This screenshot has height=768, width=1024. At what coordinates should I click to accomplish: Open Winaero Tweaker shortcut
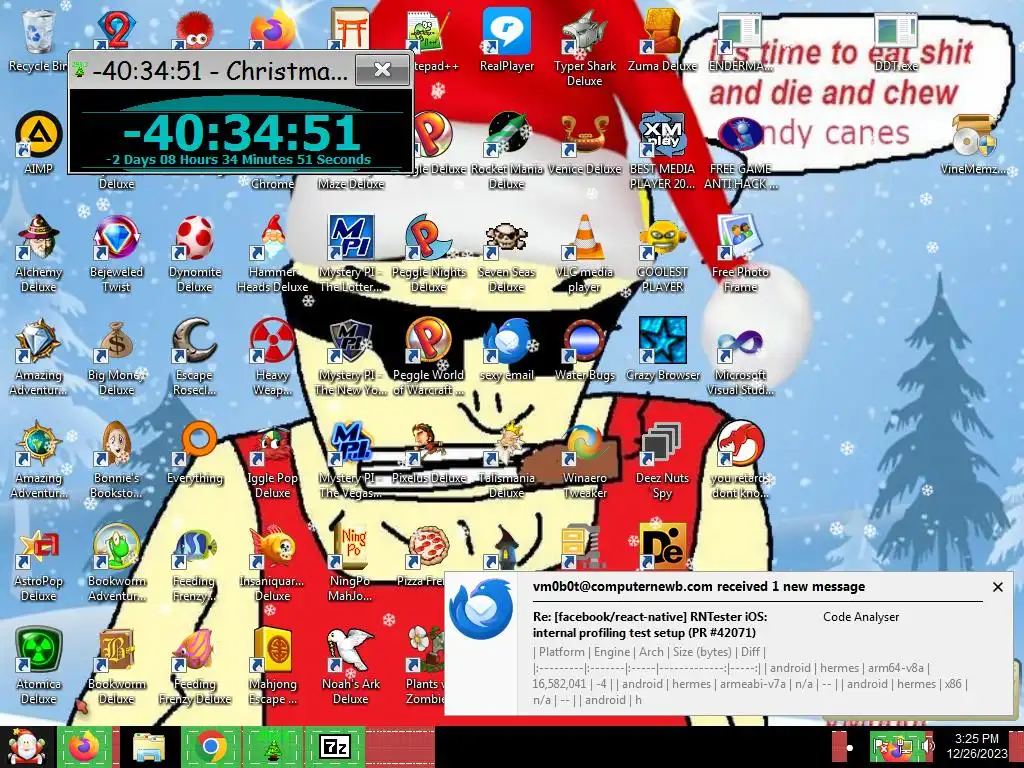584,444
